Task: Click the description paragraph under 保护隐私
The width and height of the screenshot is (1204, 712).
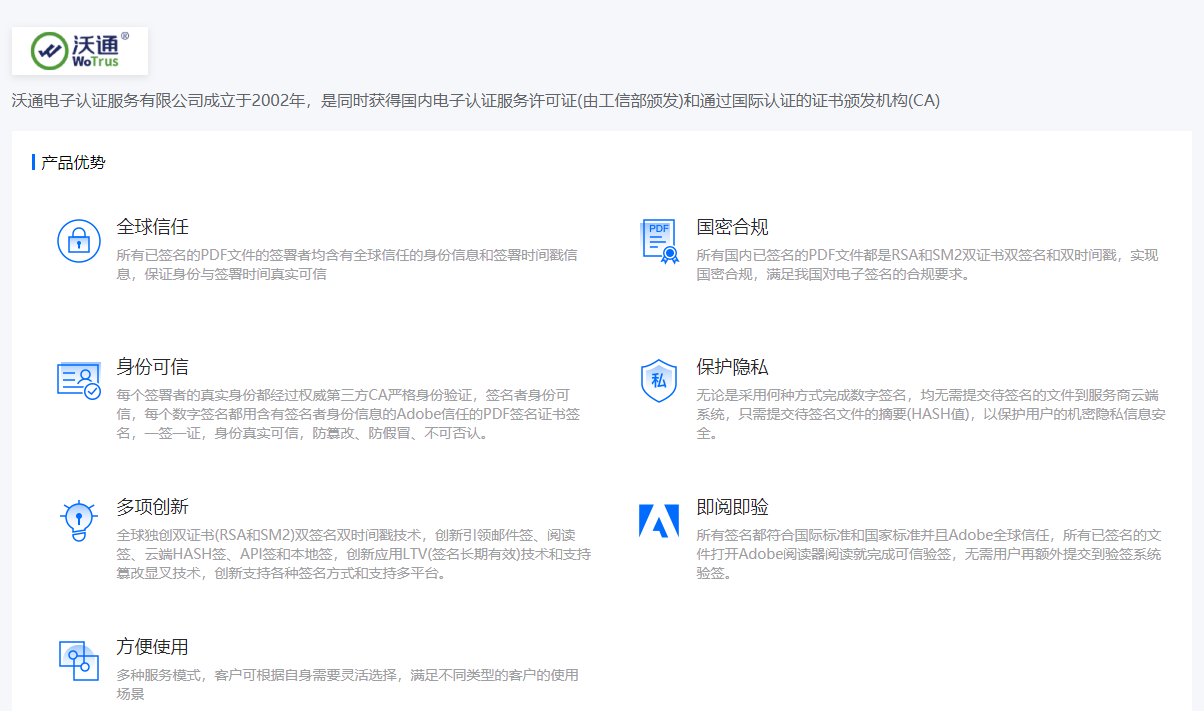Action: (930, 414)
